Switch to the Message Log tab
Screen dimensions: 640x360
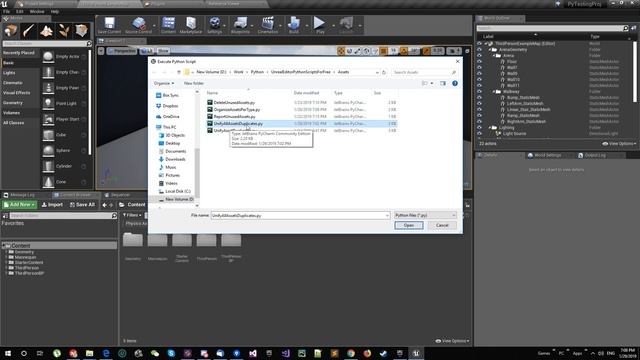19,195
